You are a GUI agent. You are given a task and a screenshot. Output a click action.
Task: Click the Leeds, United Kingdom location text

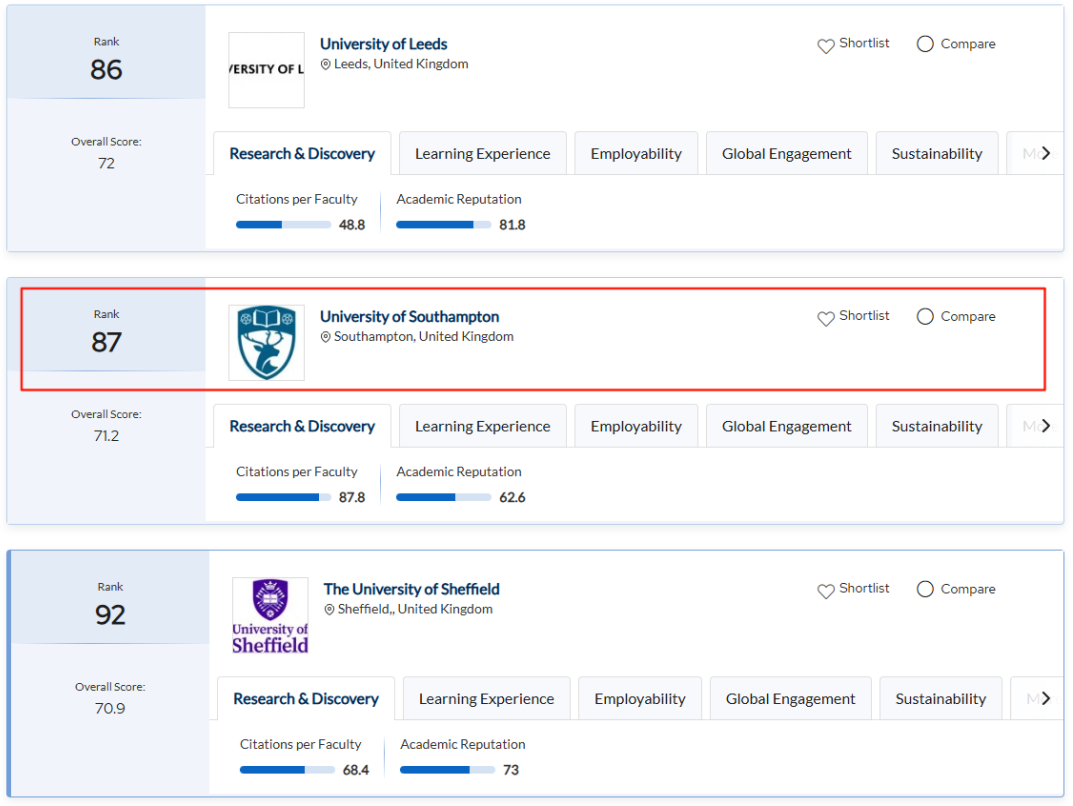pos(401,64)
